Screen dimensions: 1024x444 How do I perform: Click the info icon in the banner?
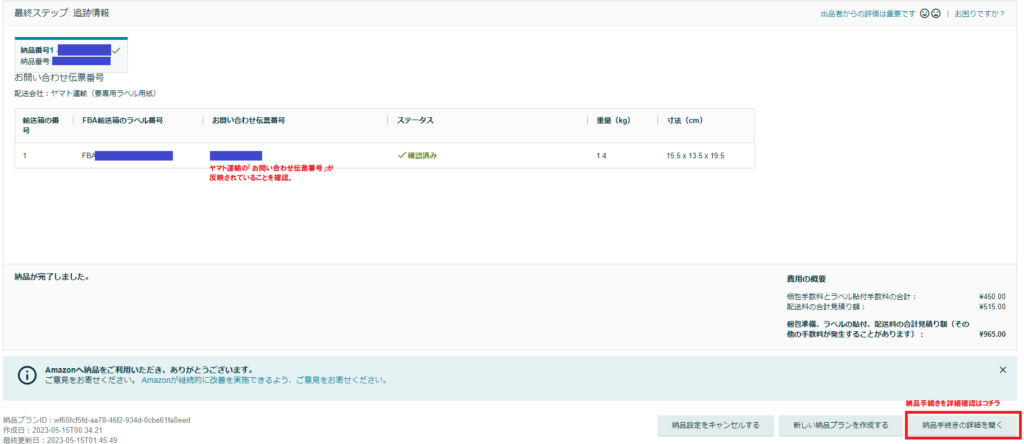point(24,374)
